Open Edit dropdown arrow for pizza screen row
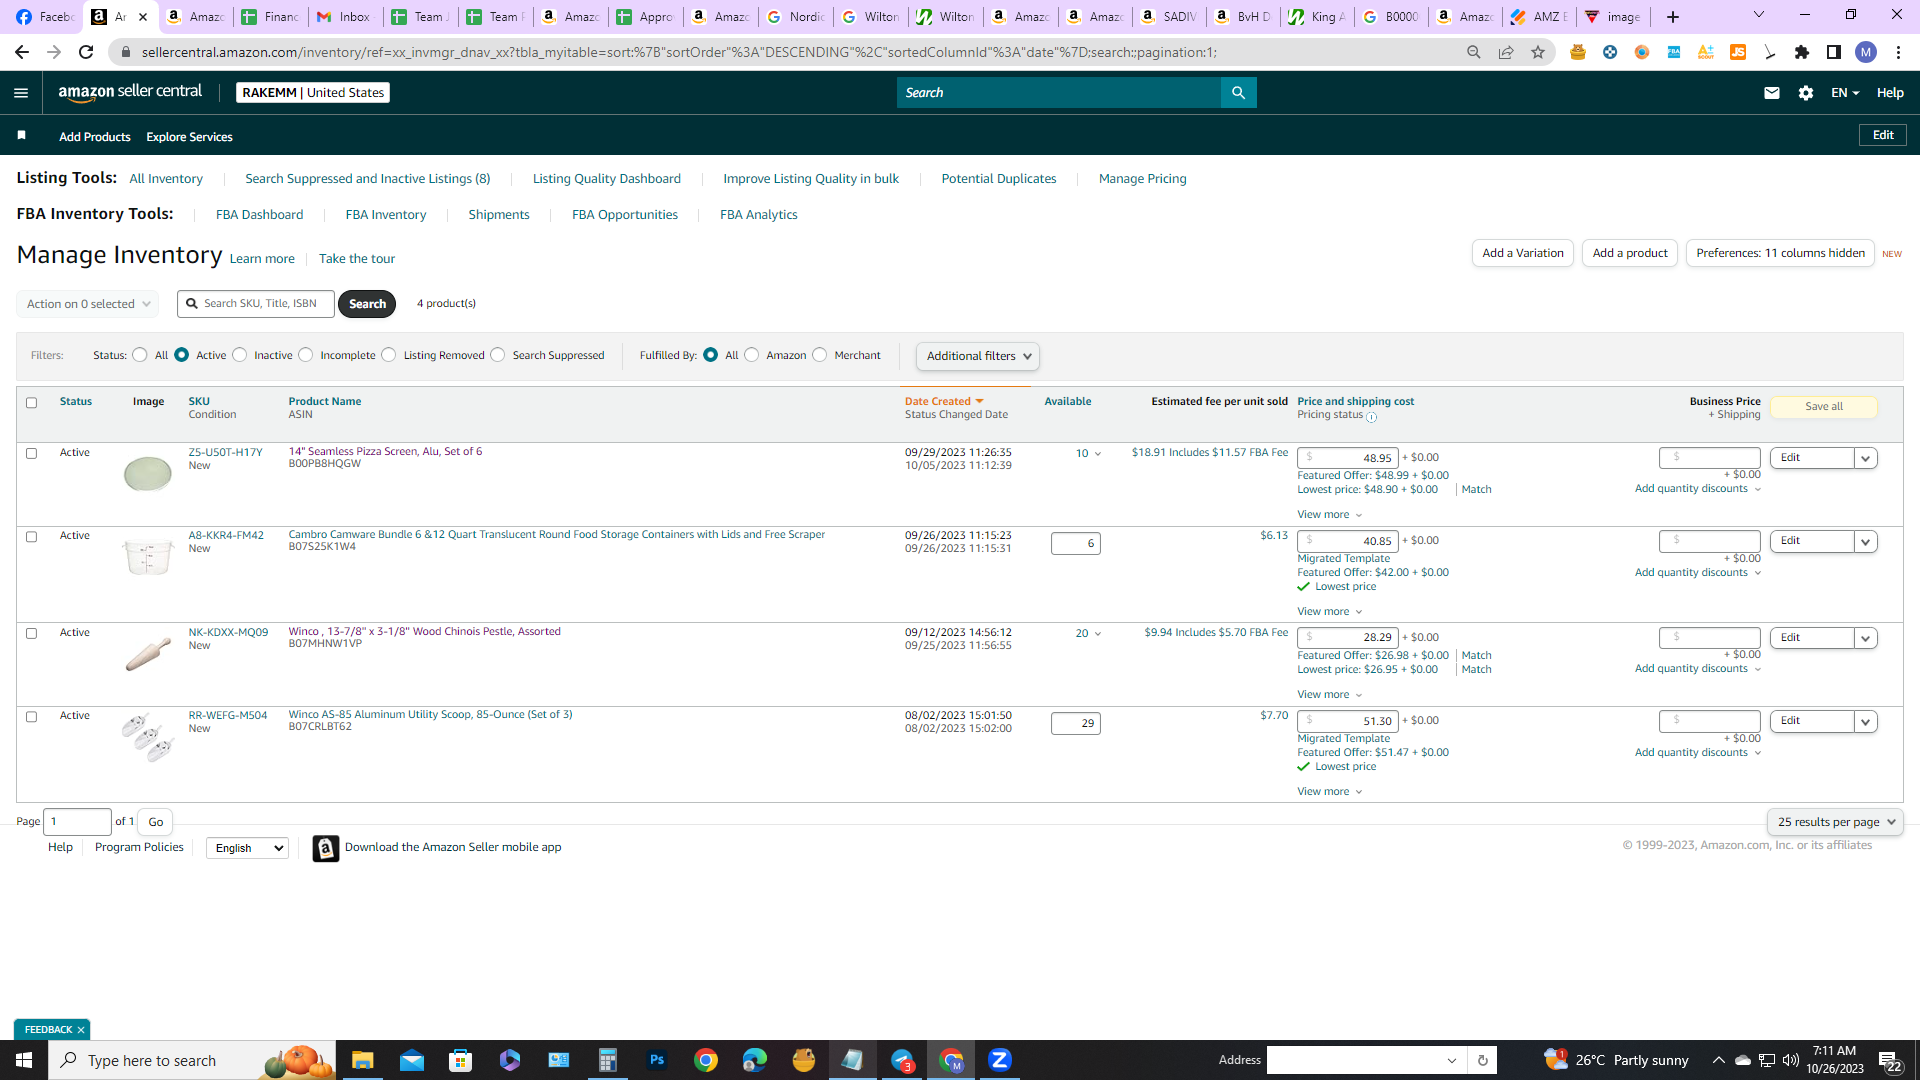Screen dimensions: 1920x1080 tap(1865, 458)
